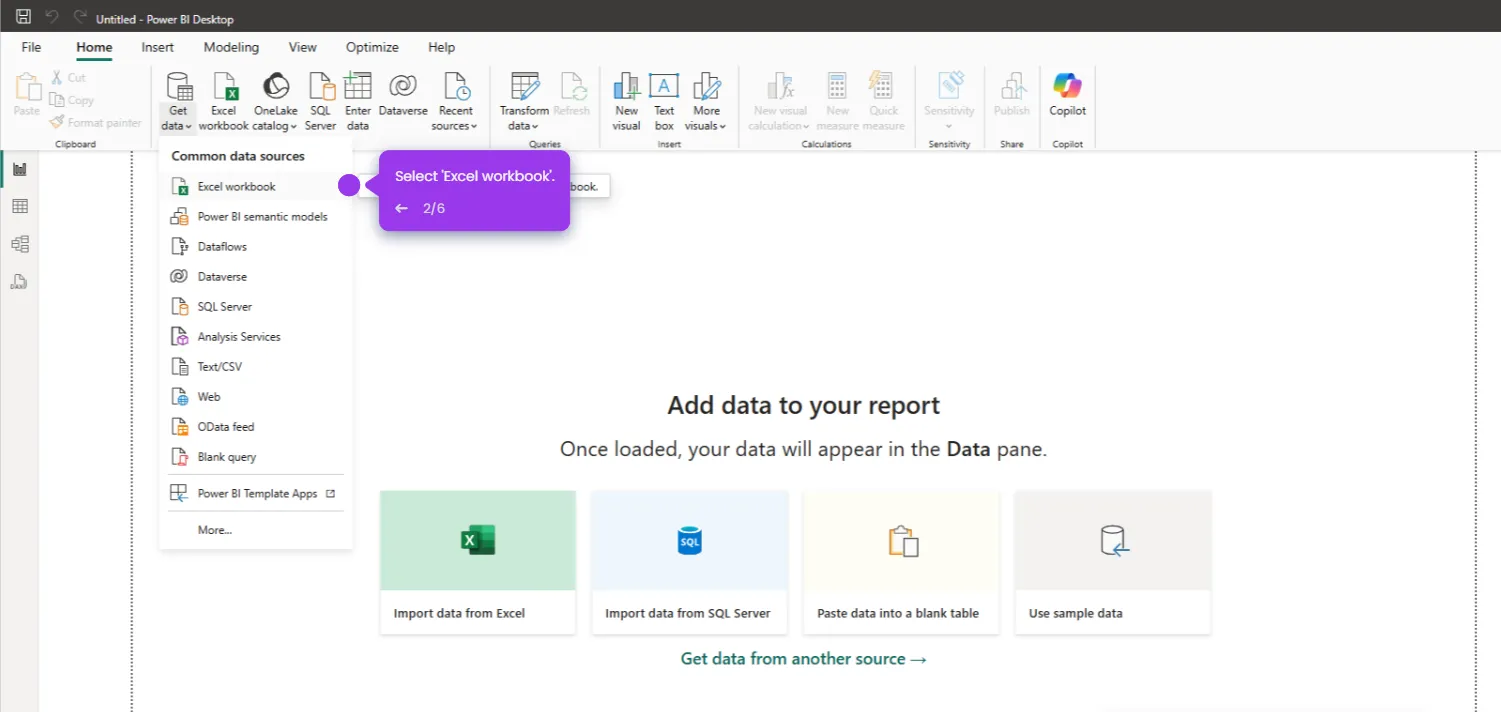Image resolution: width=1501 pixels, height=712 pixels.
Task: Select Text/CSV data source
Action: 255,366
